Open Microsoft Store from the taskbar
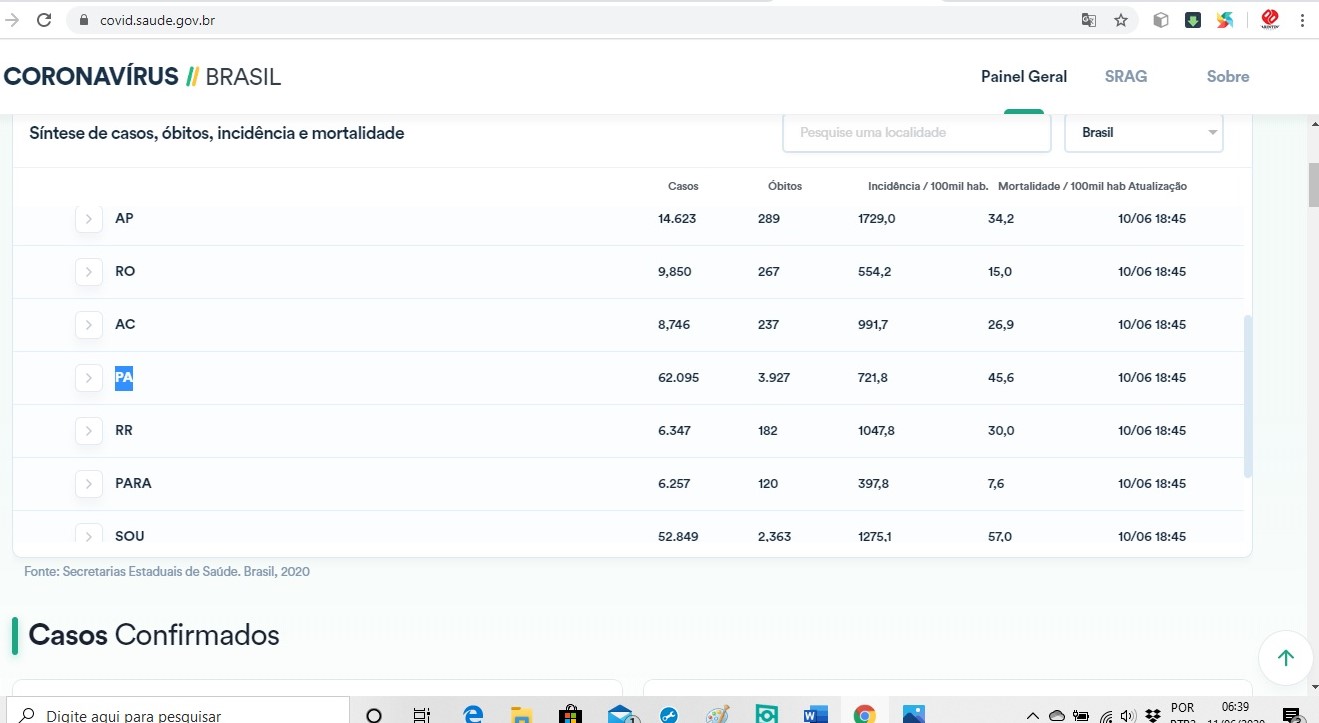Screen dimensions: 1319x723 (x=570, y=714)
